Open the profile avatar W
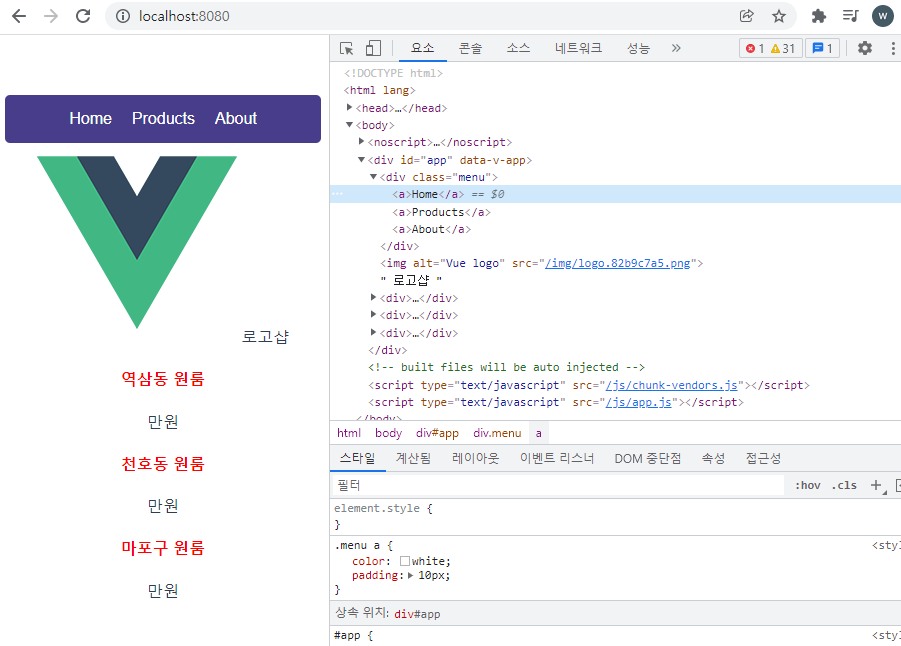 [x=883, y=16]
